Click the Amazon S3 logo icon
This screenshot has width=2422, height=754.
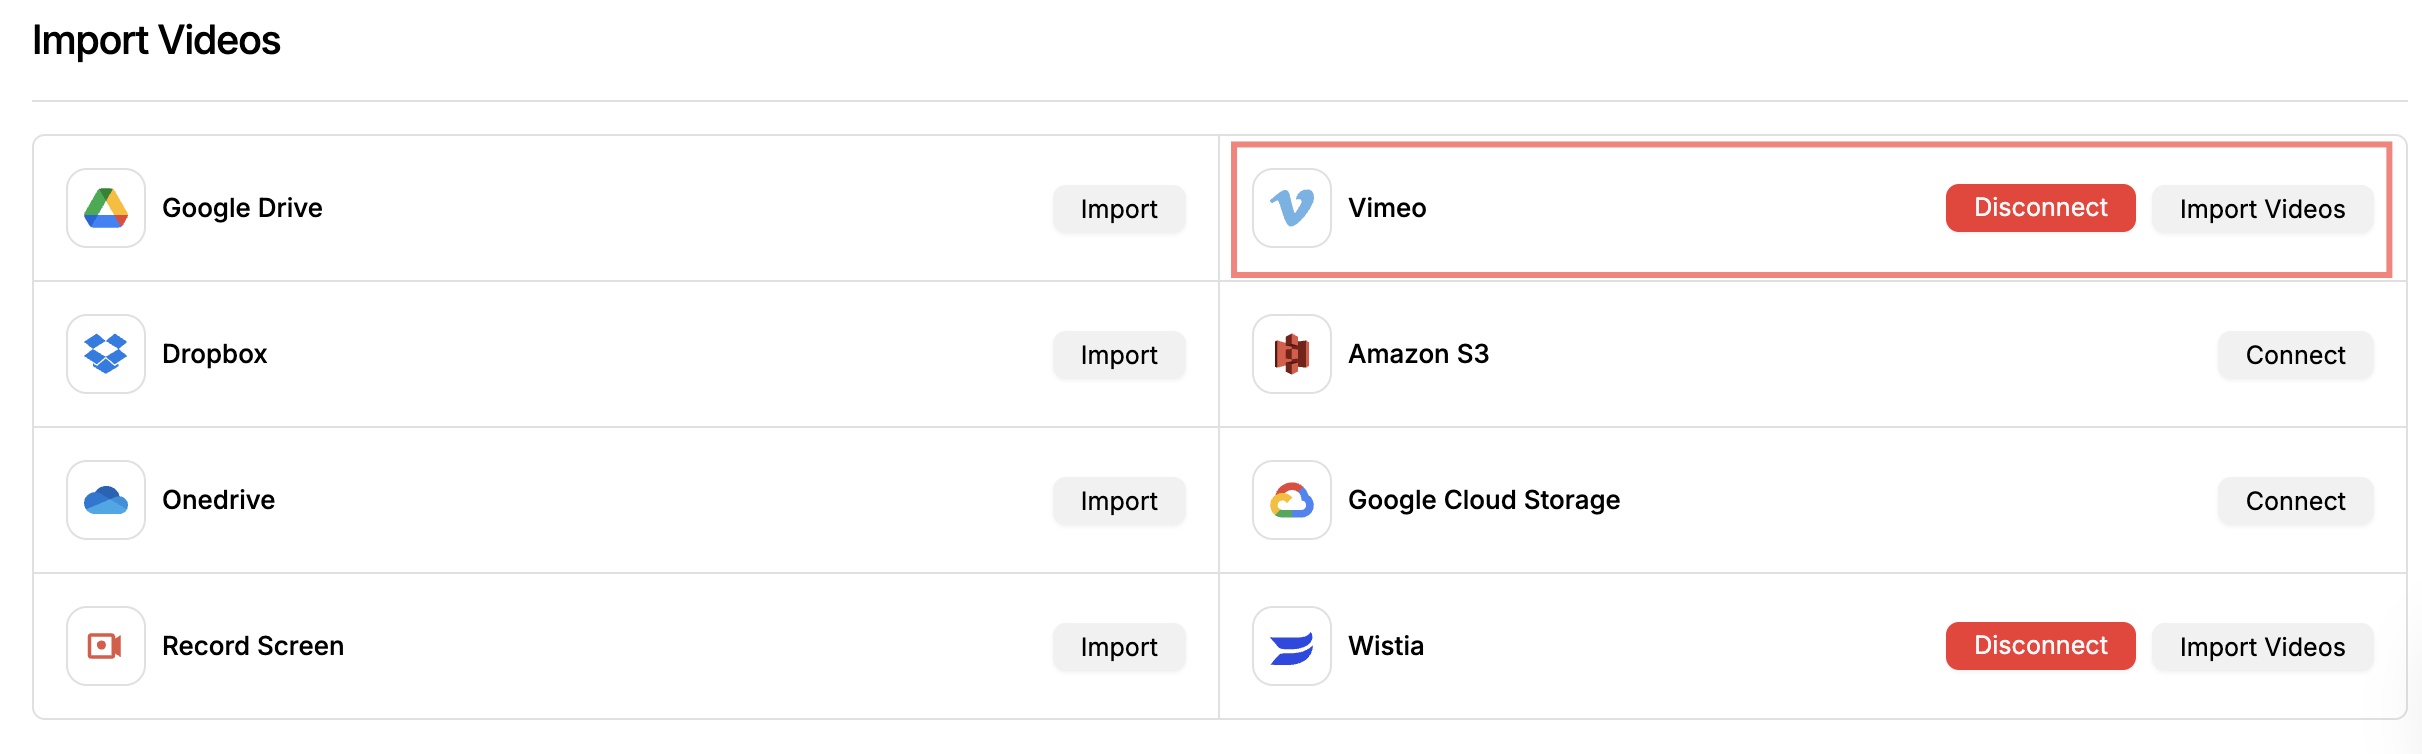(1292, 354)
